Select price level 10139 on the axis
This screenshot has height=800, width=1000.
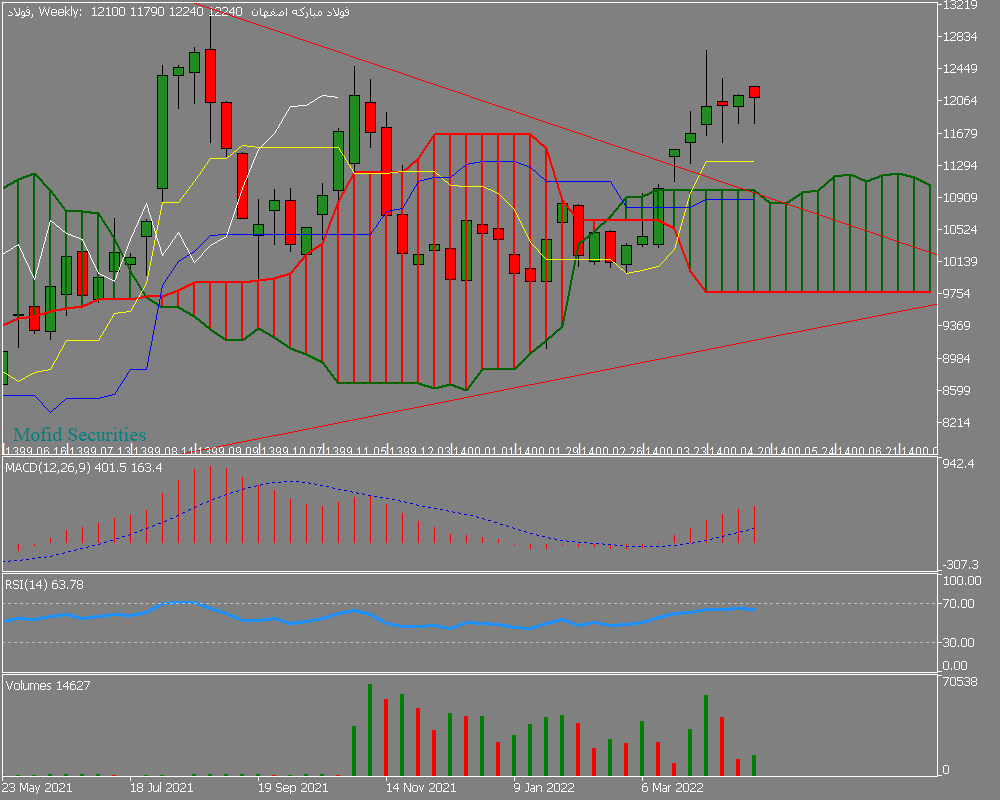(960, 261)
